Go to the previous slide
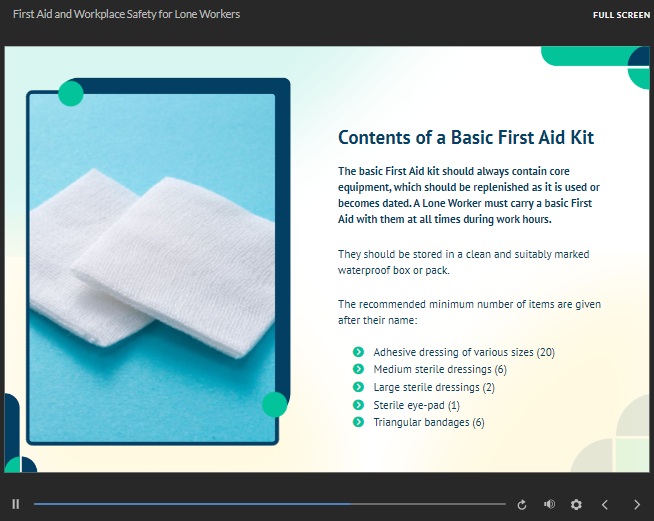 [604, 505]
